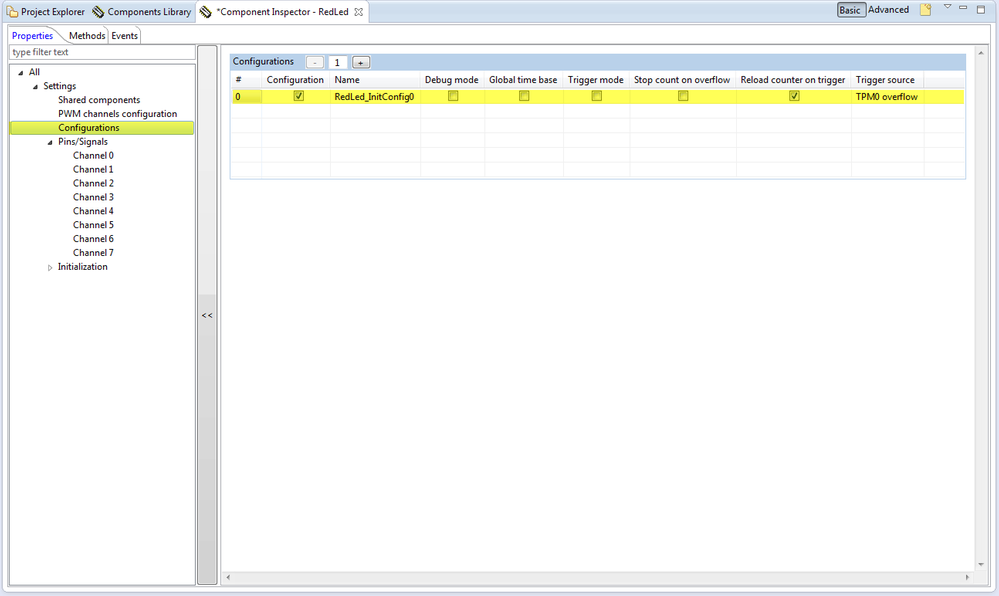Screen dimensions: 999x596
Task: Switch to the Methods tab
Action: click(x=87, y=36)
